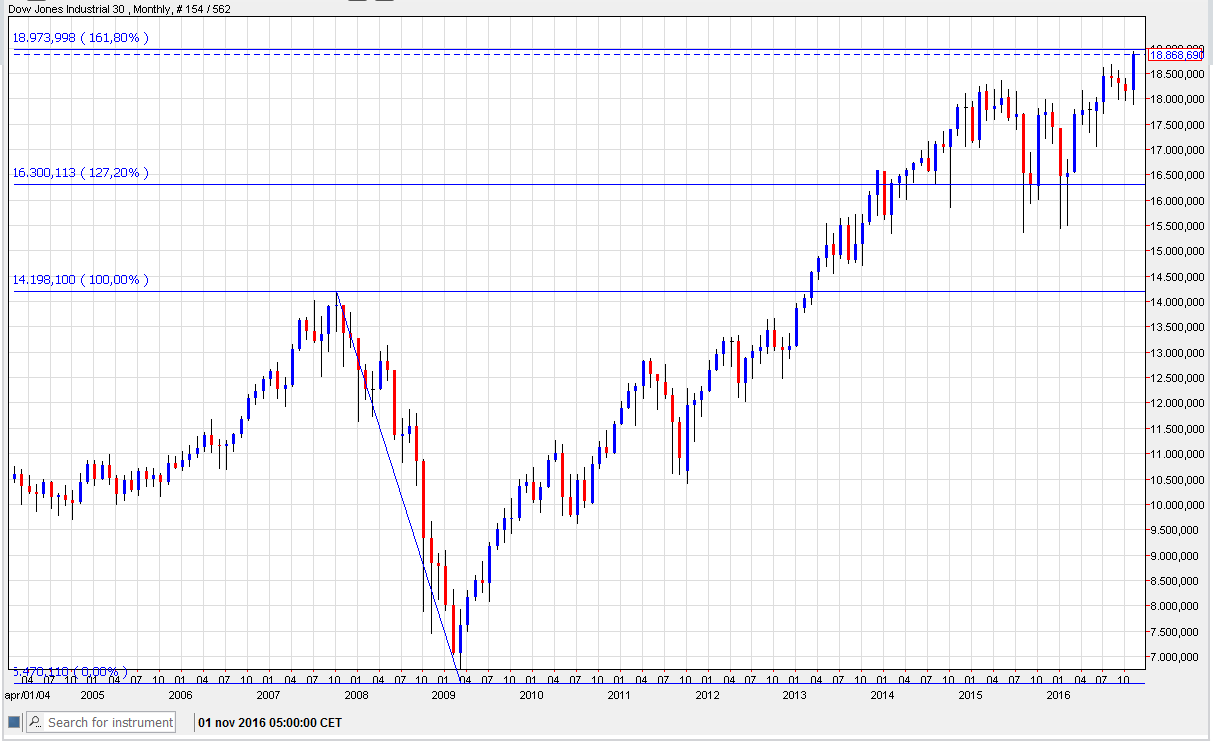
Task: Click the 18.500,000 price axis label
Action: point(1176,75)
